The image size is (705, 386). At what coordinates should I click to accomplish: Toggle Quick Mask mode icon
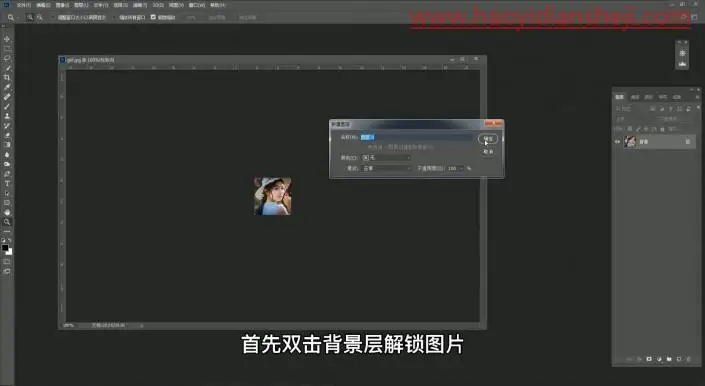point(7,262)
